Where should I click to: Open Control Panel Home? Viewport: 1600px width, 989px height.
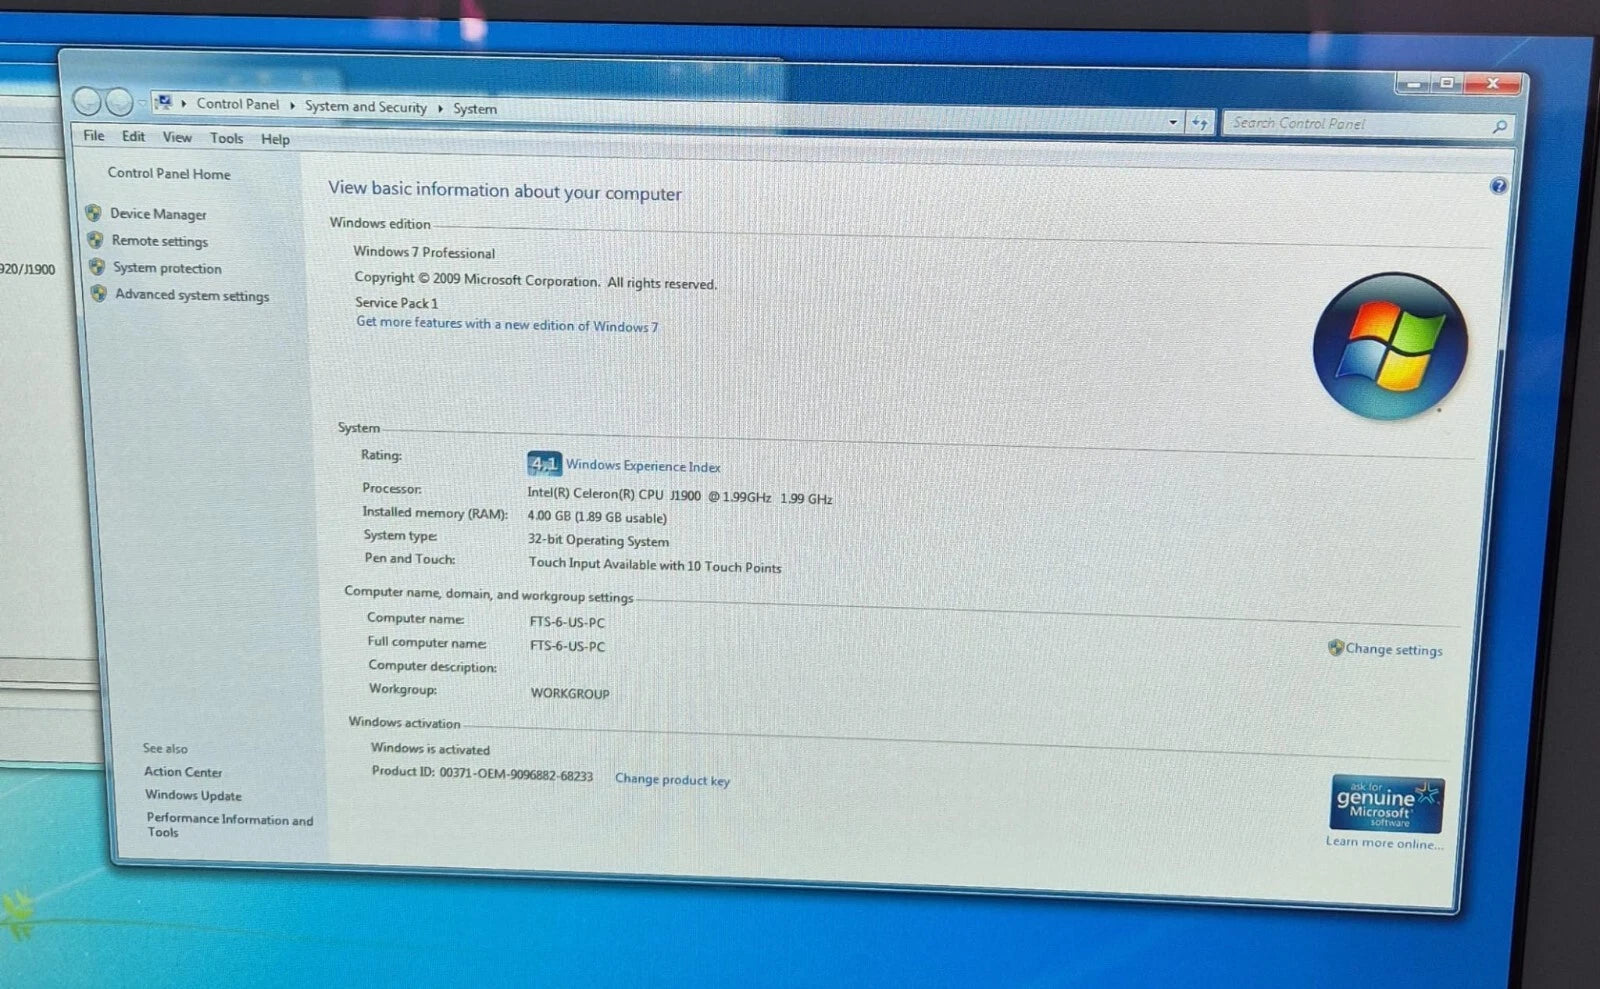[169, 173]
